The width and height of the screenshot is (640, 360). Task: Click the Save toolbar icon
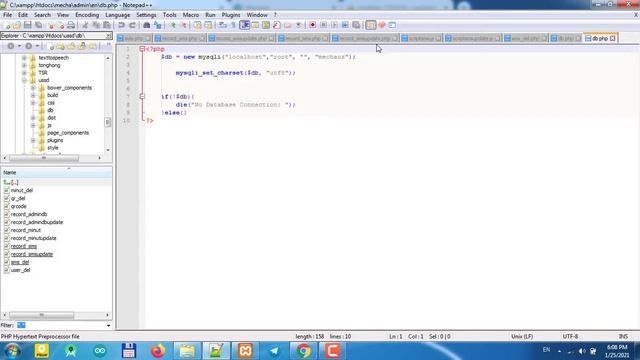coord(28,25)
